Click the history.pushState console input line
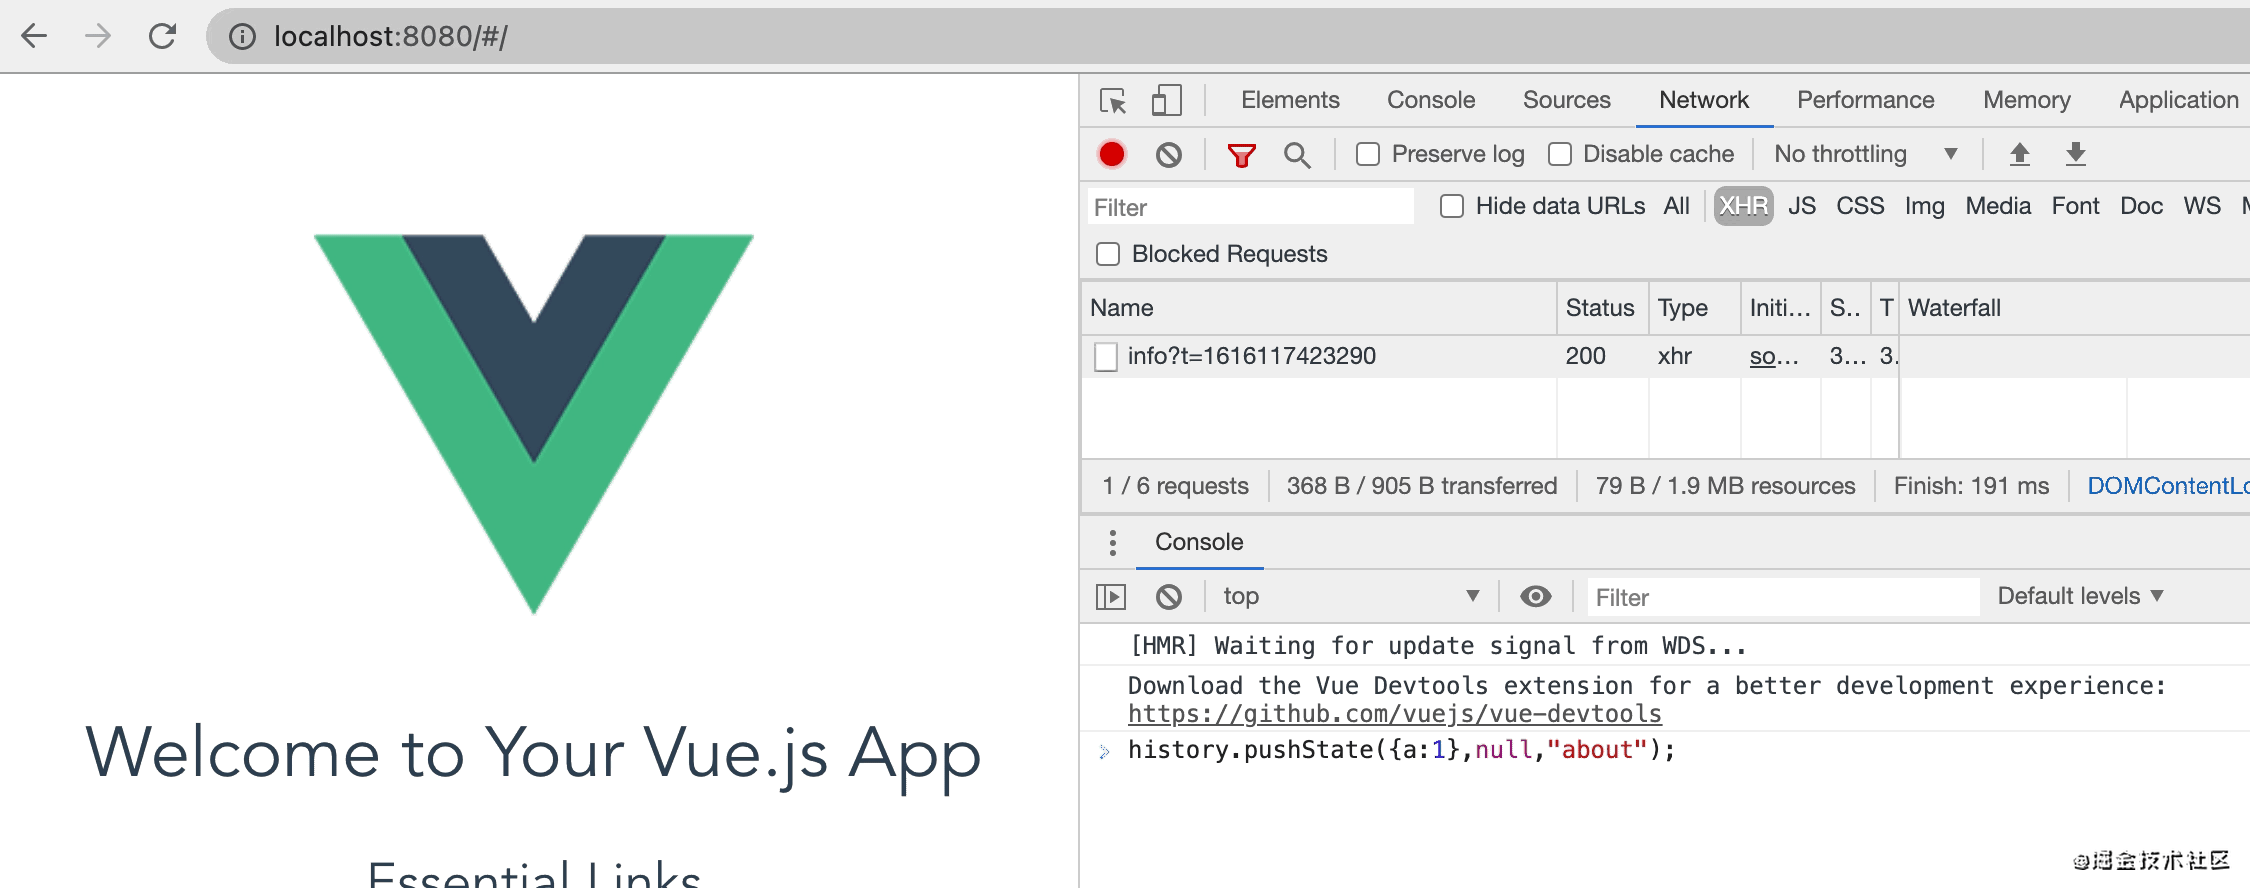The height and width of the screenshot is (888, 2250). click(1401, 750)
